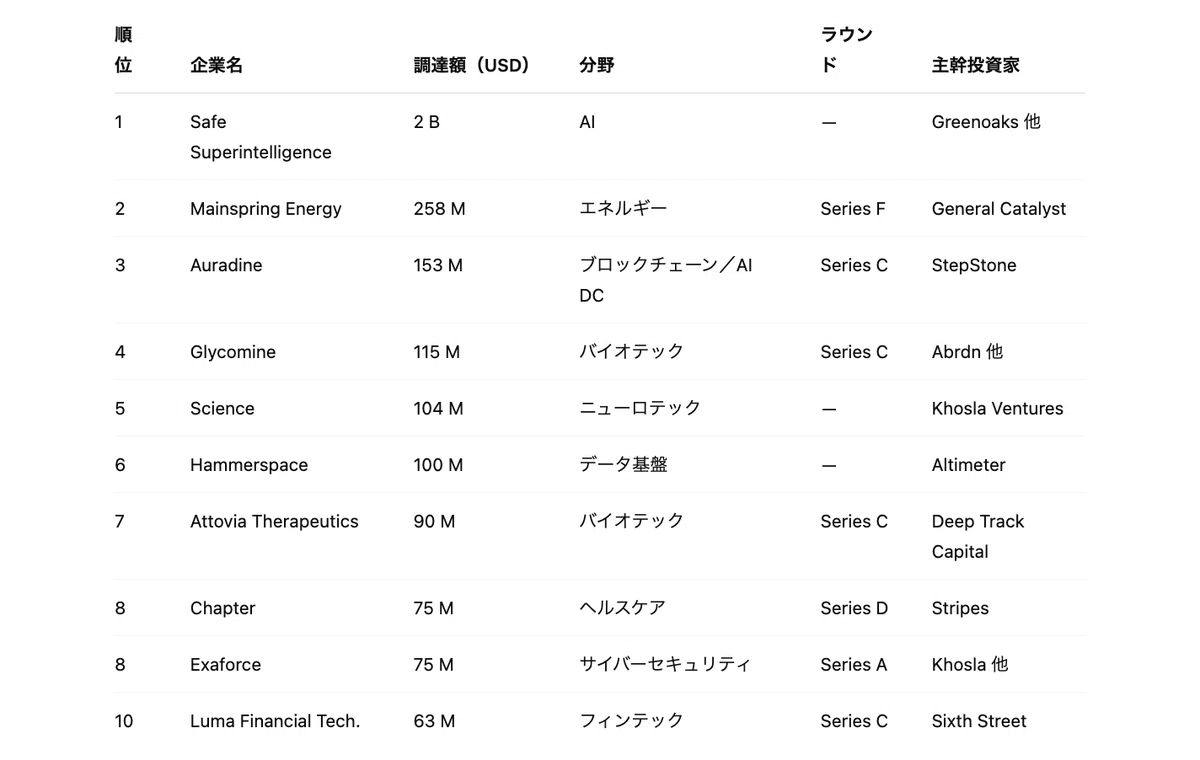The width and height of the screenshot is (1200, 760).
Task: Select the Safe Superintelligence company name
Action: [x=260, y=137]
